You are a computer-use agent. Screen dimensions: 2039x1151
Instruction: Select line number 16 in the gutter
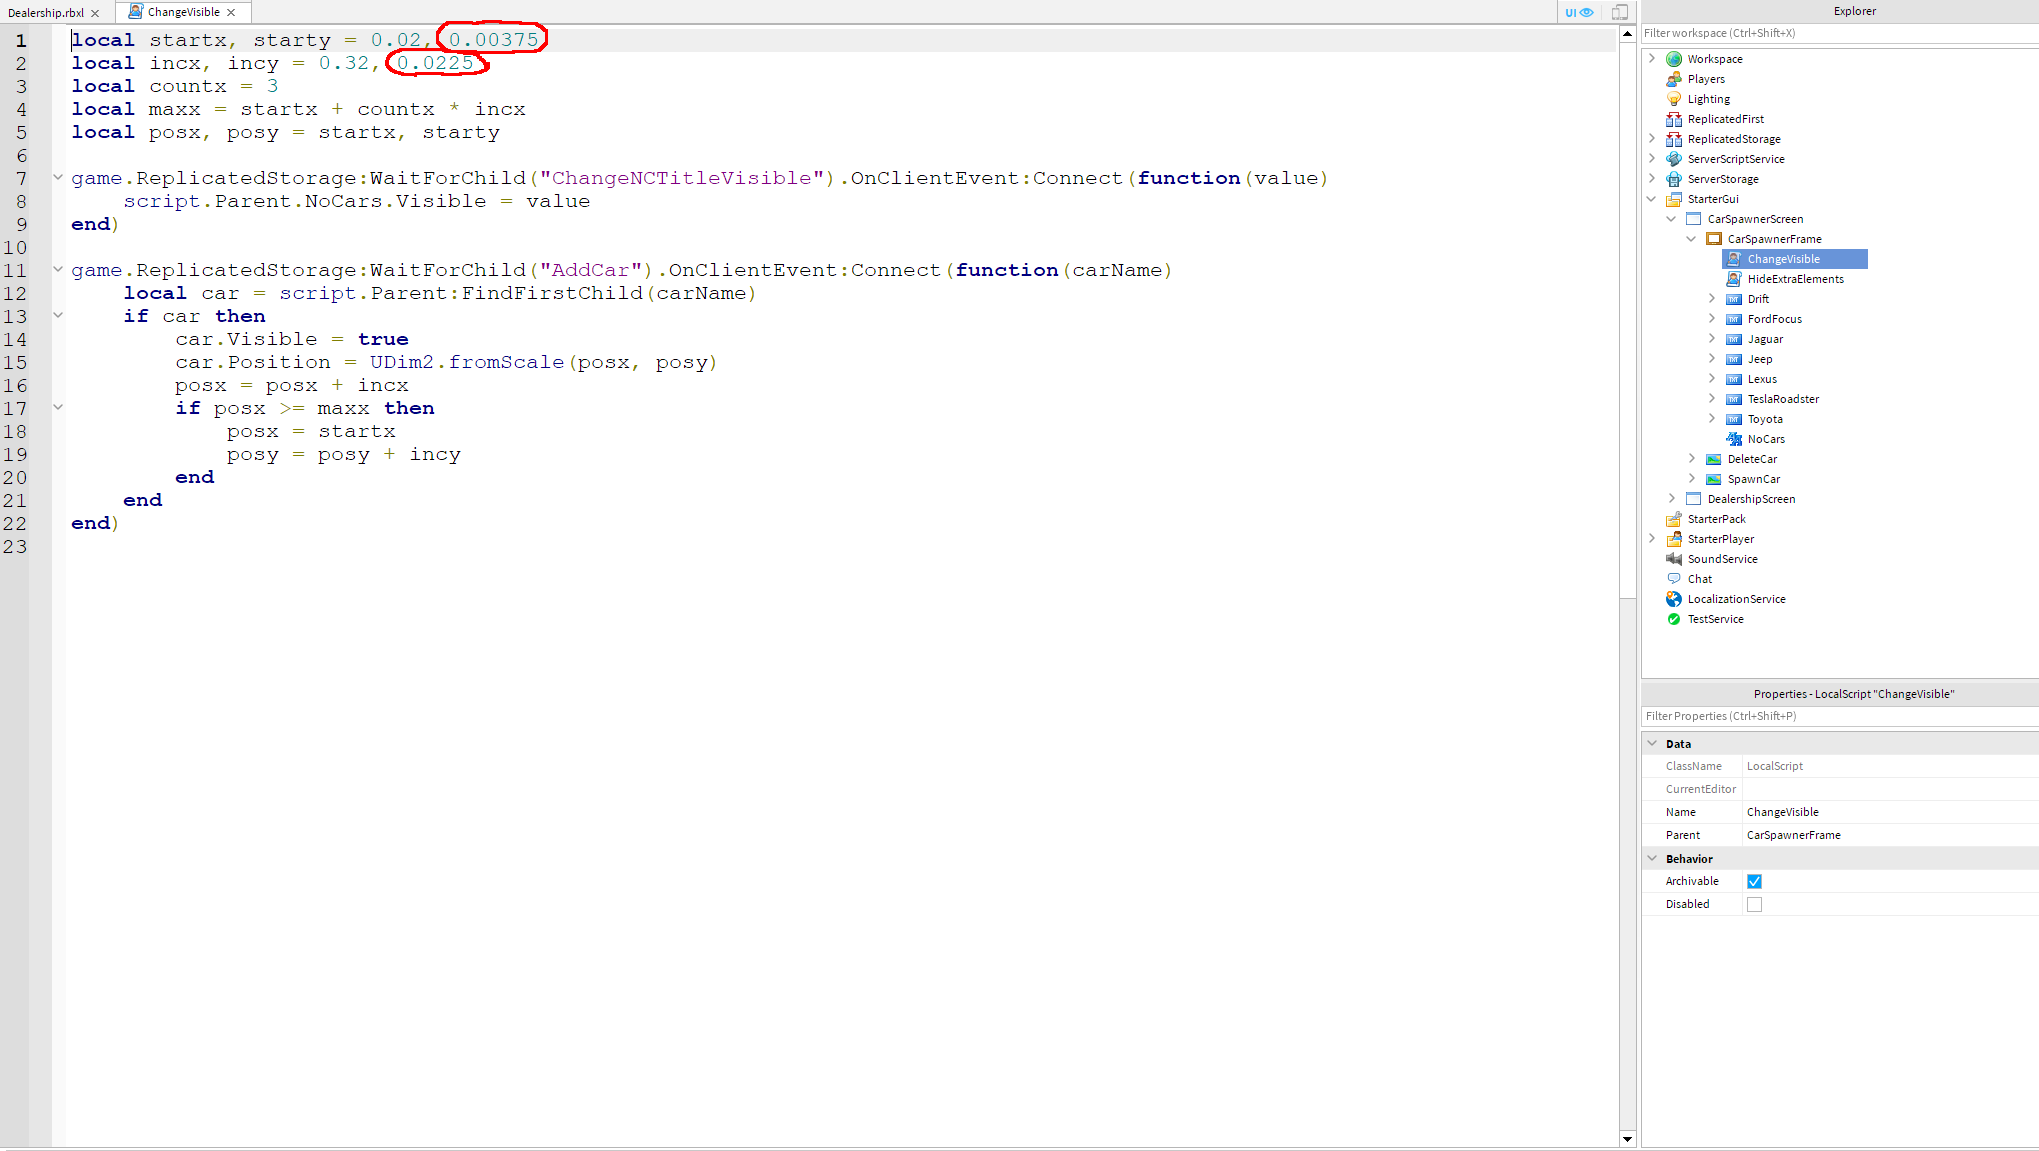15,386
